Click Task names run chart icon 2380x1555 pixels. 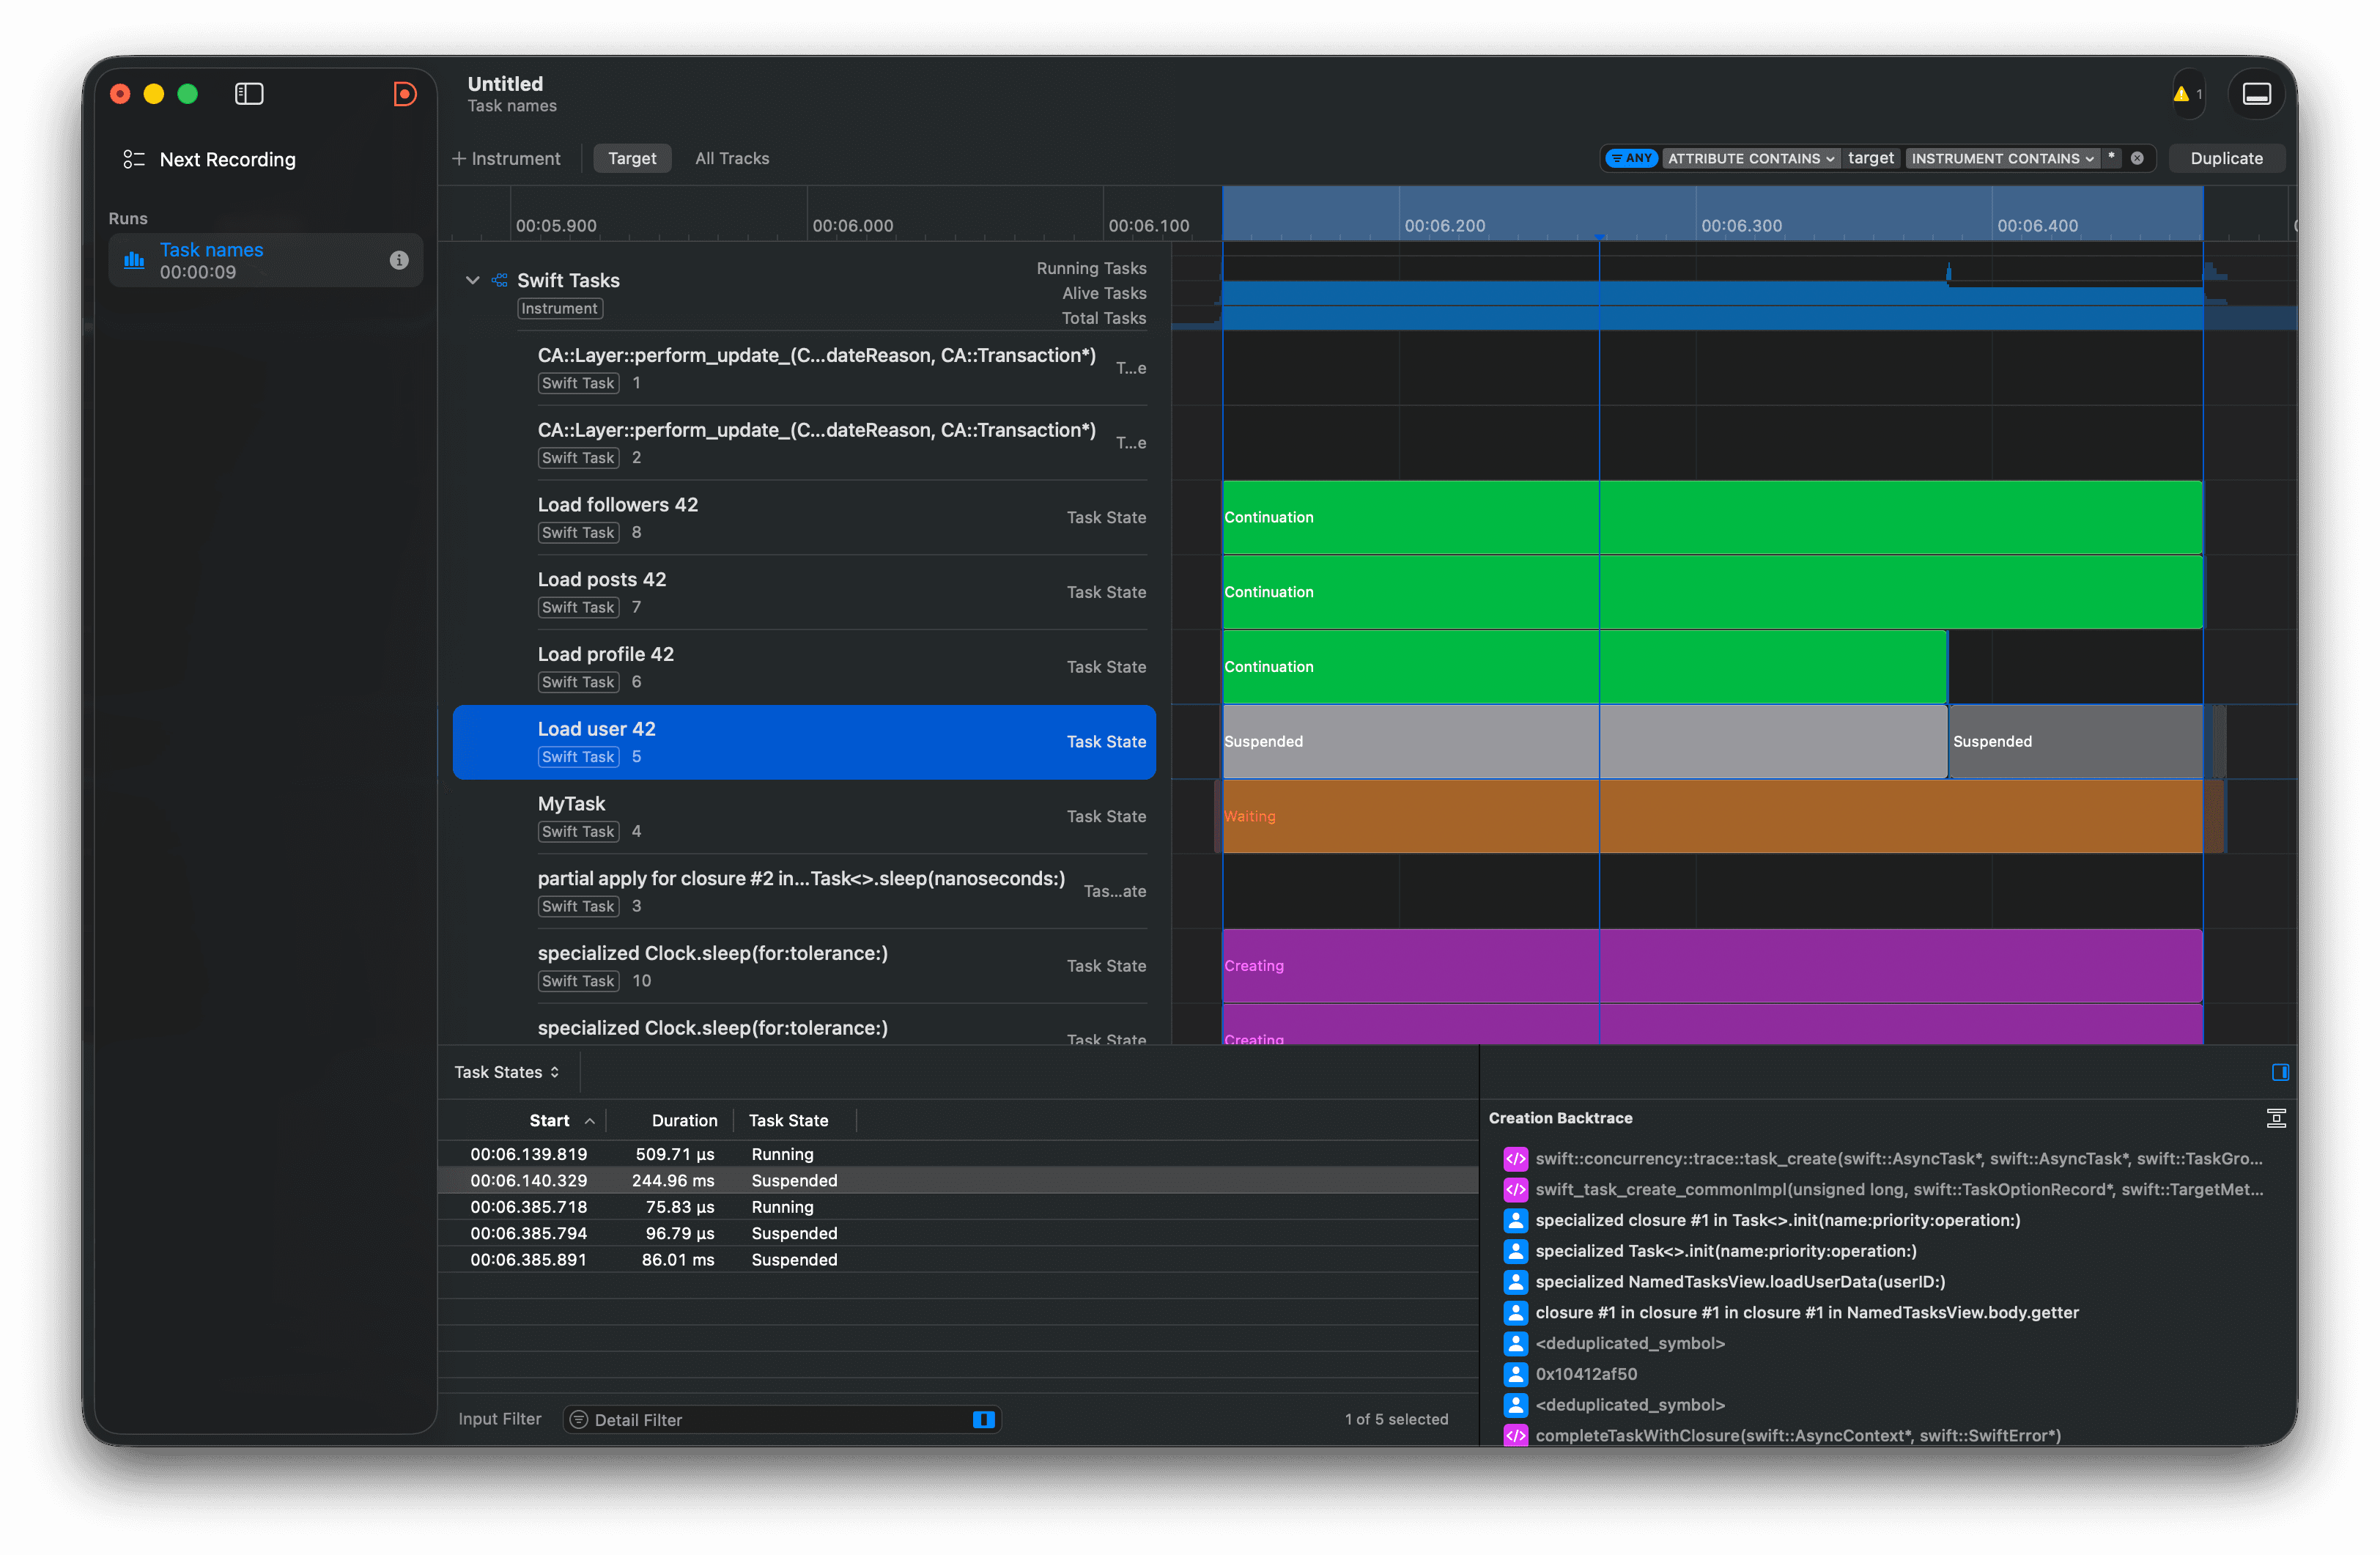(134, 260)
